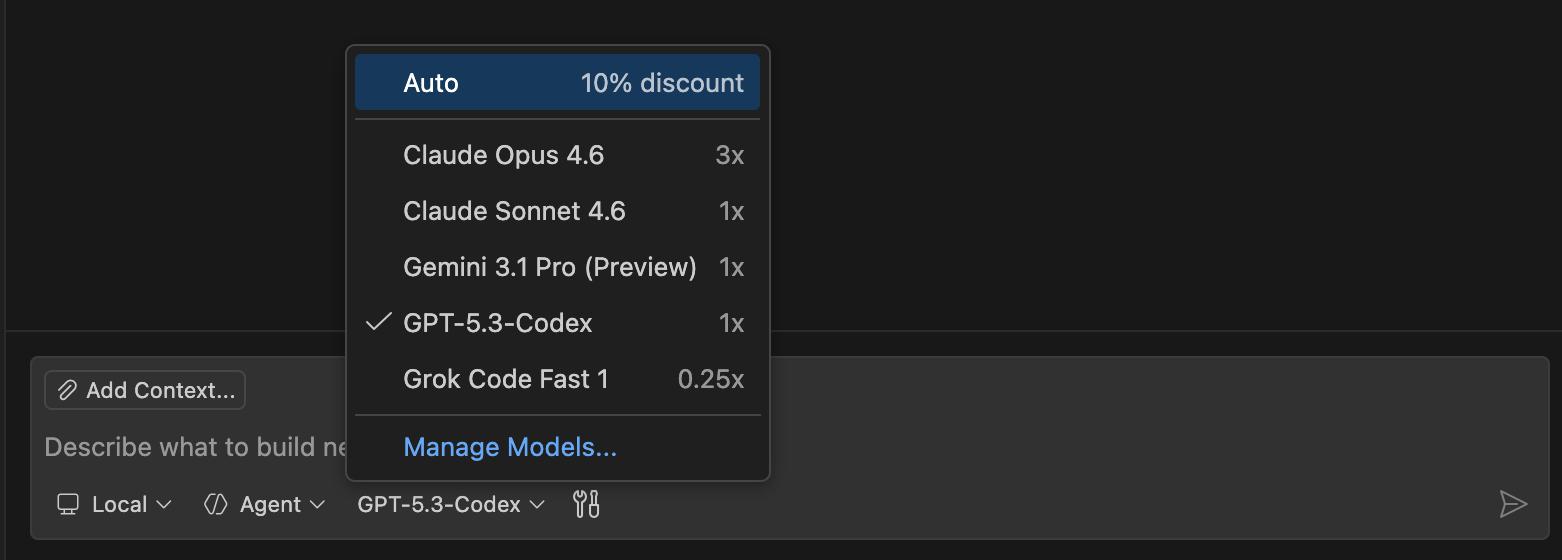Select the Auto model option
The image size is (1562, 560).
click(557, 82)
